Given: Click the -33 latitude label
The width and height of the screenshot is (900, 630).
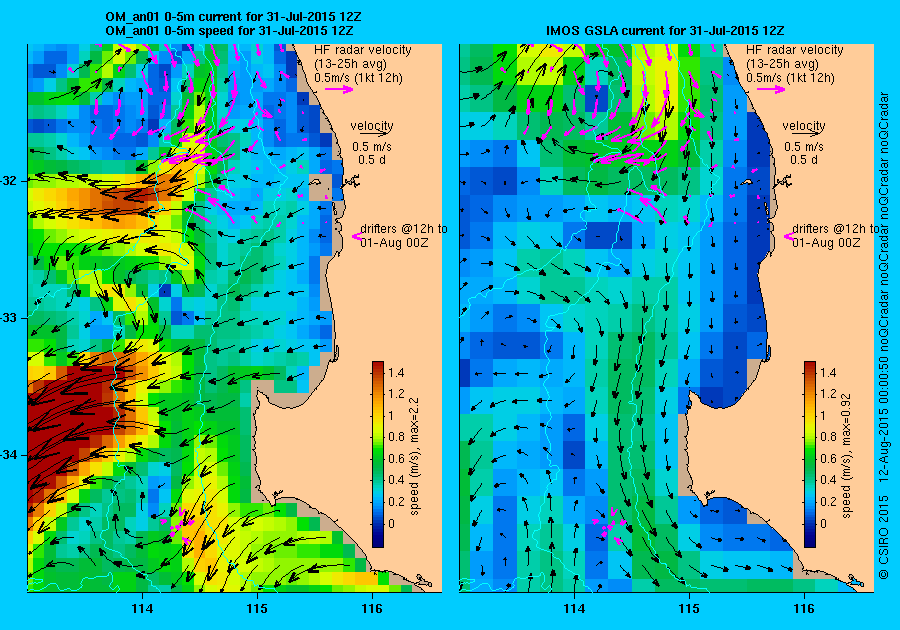Looking at the screenshot, I should pyautogui.click(x=10, y=318).
